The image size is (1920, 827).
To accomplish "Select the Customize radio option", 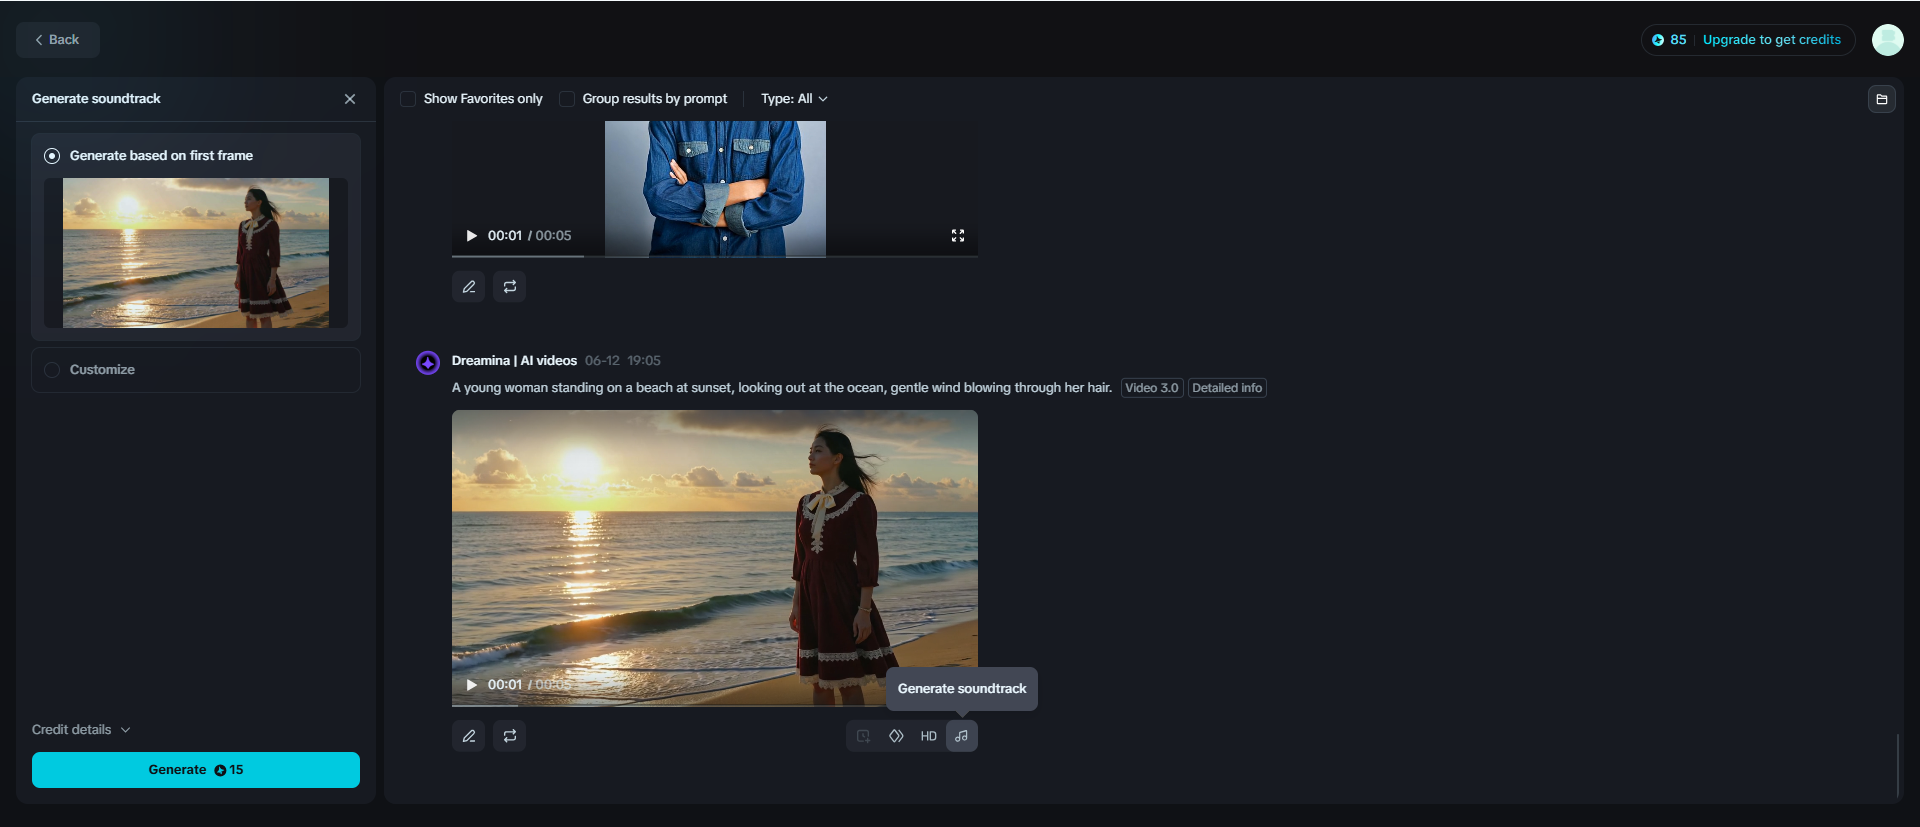I will pyautogui.click(x=52, y=370).
